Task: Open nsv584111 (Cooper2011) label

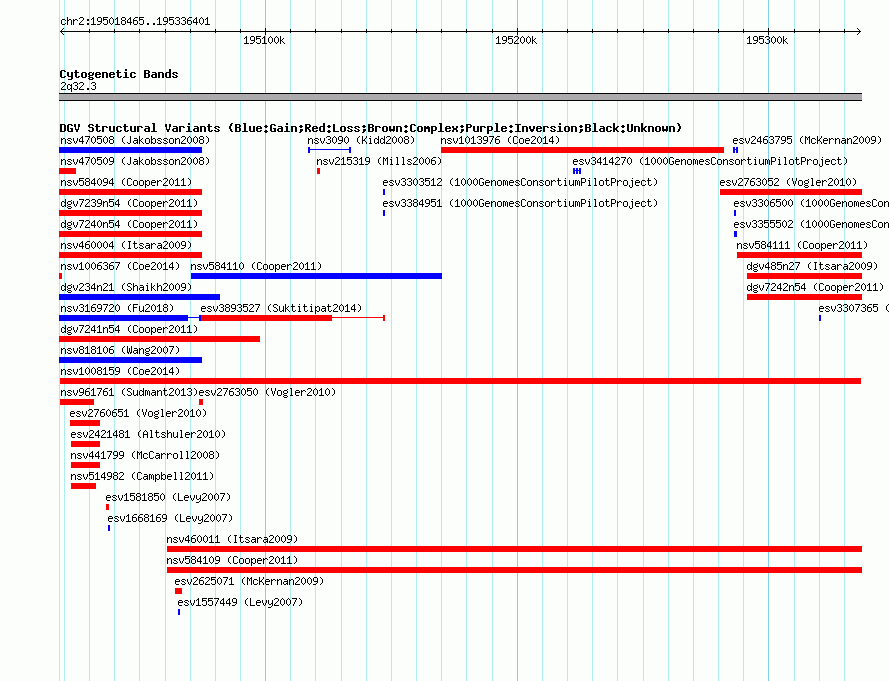Action: tap(802, 245)
